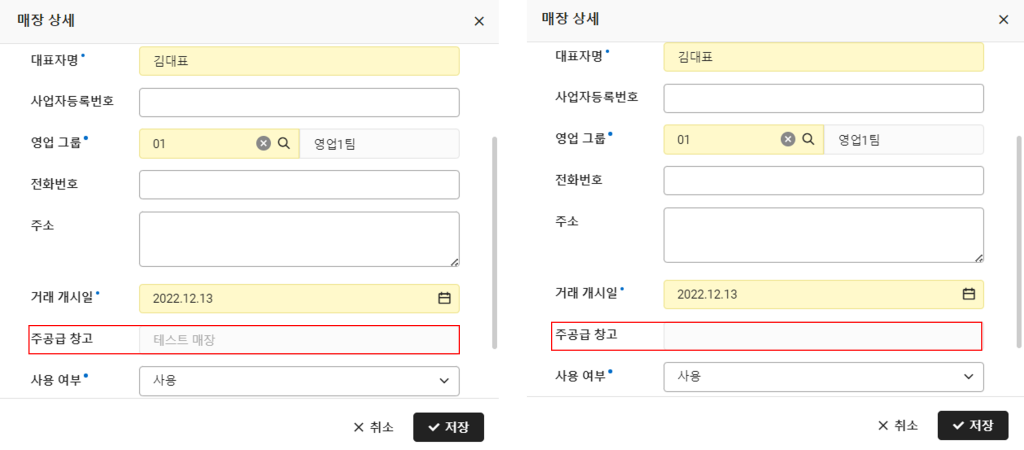Expand the 사용 여부 dropdown in right dialog
Image resolution: width=1024 pixels, height=450 pixels.
[x=968, y=376]
